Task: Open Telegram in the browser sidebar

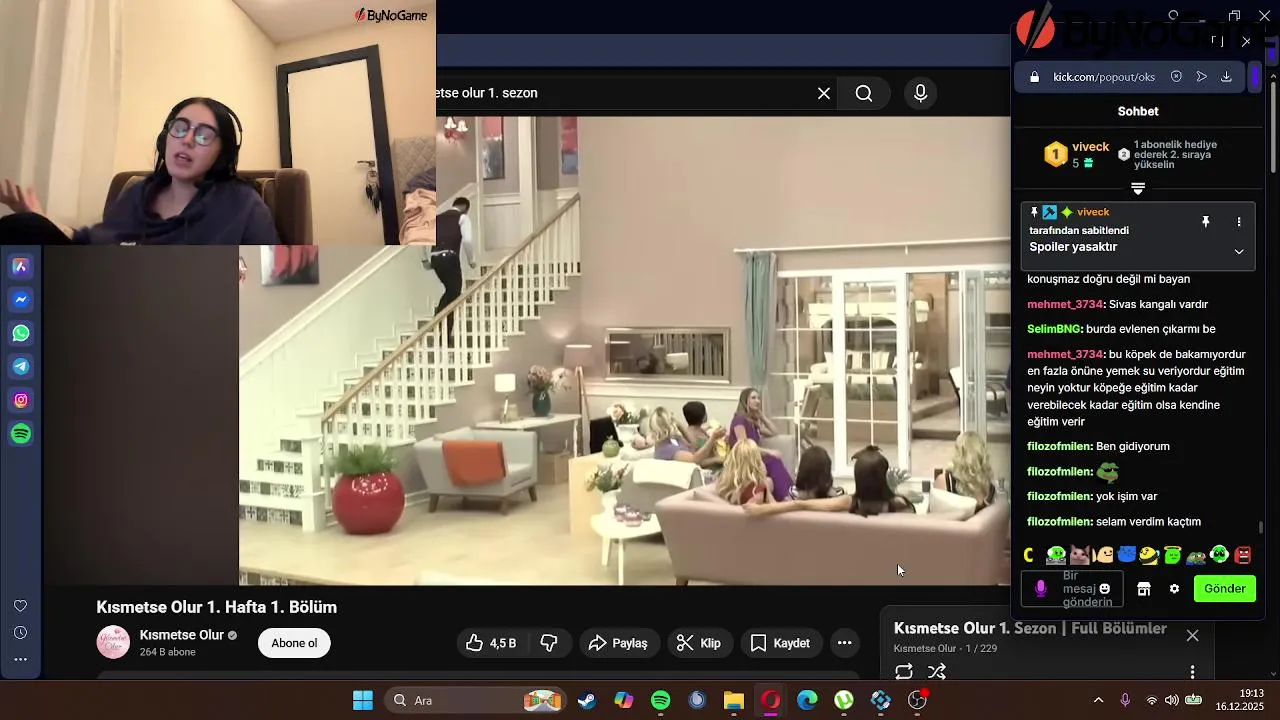Action: [21, 367]
